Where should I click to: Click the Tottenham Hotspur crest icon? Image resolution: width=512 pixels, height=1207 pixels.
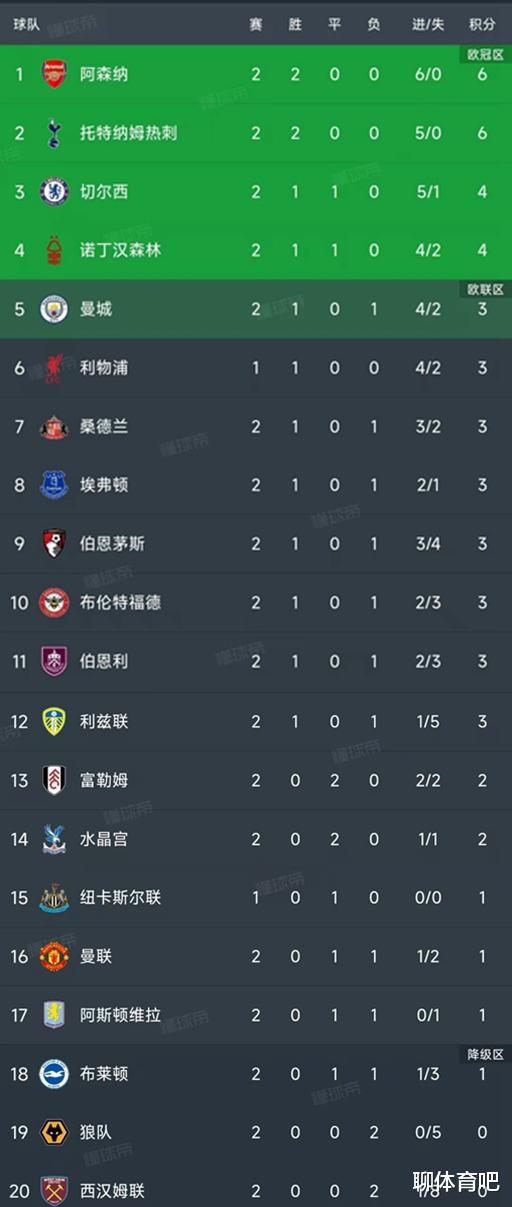[x=54, y=133]
